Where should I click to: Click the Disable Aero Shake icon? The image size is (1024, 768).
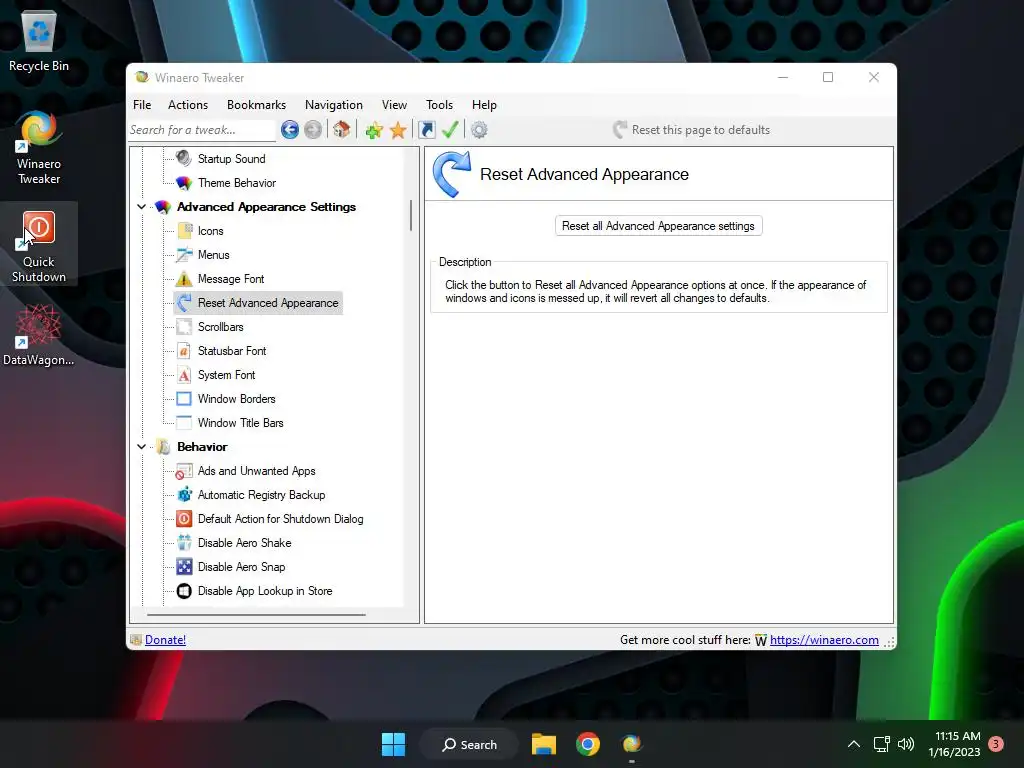[x=185, y=543]
